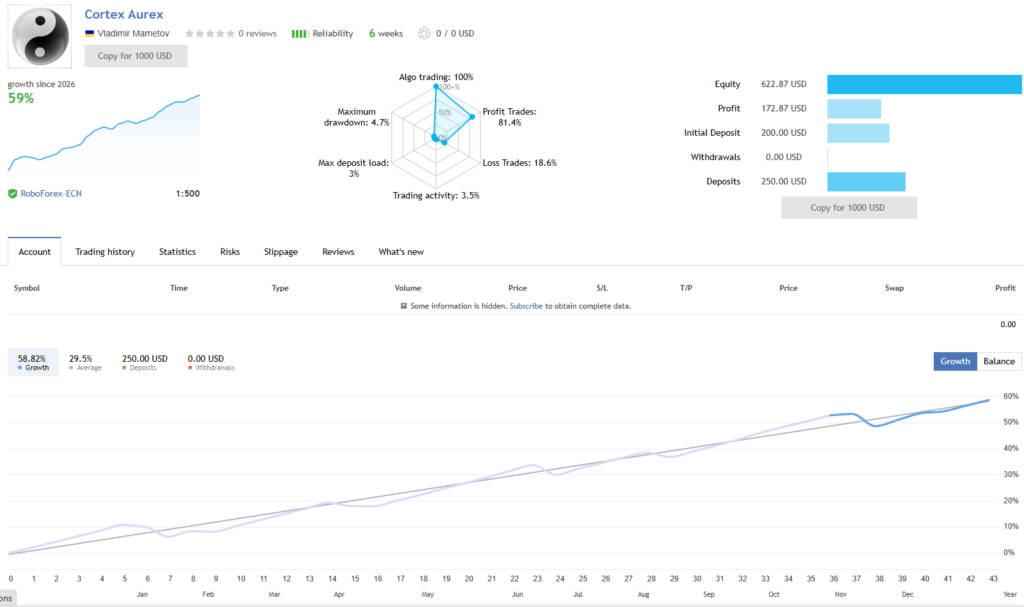1024x607 pixels.
Task: Click the small growth chart thumbnail
Action: 103,131
